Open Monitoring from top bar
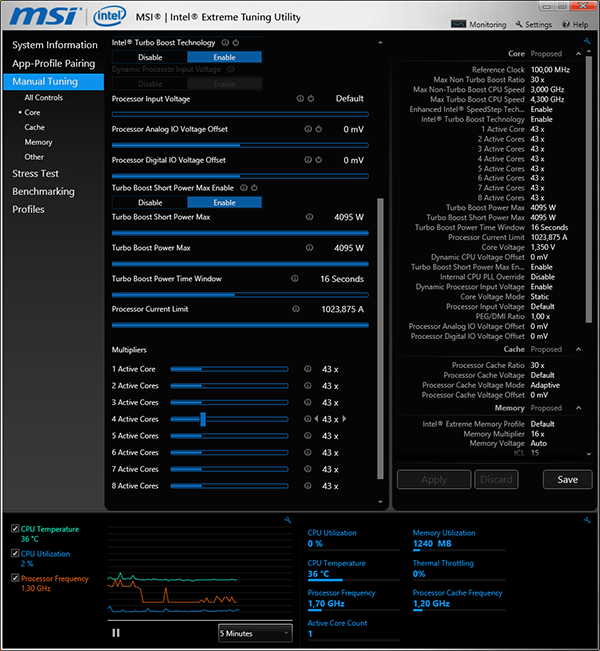The width and height of the screenshot is (600, 651). (x=479, y=24)
